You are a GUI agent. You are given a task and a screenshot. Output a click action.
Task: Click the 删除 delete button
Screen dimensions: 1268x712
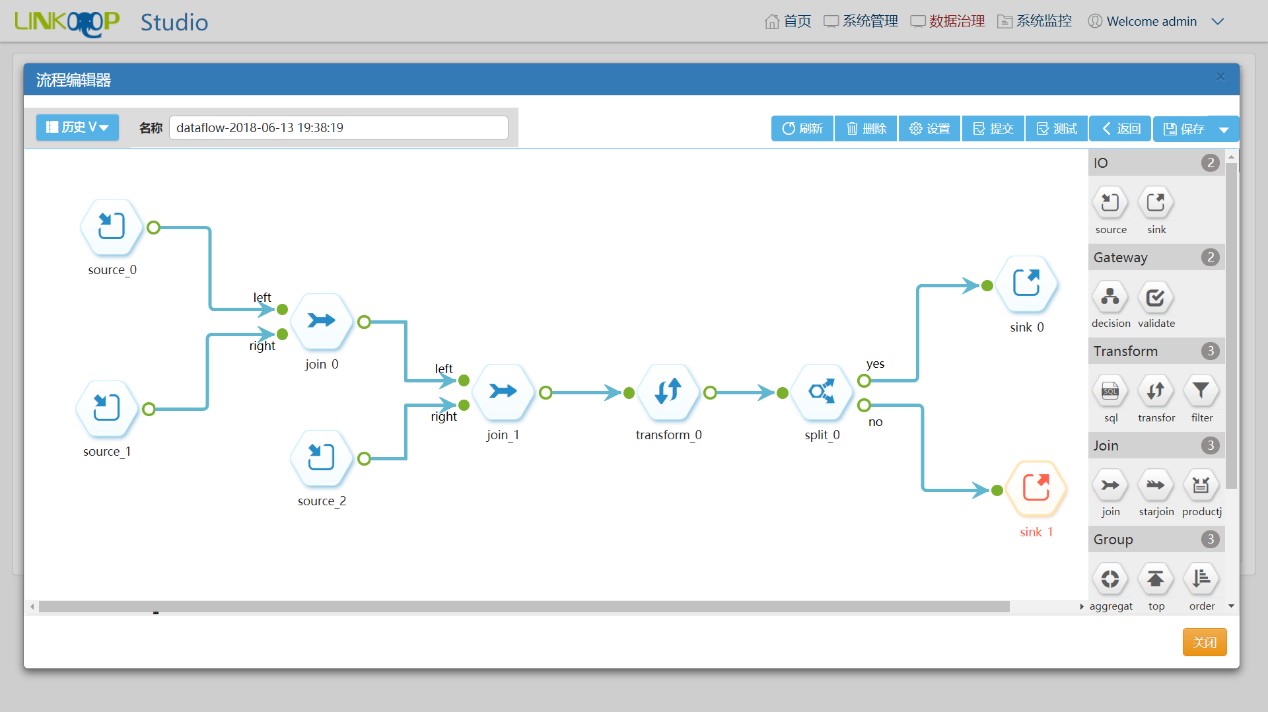pos(866,129)
